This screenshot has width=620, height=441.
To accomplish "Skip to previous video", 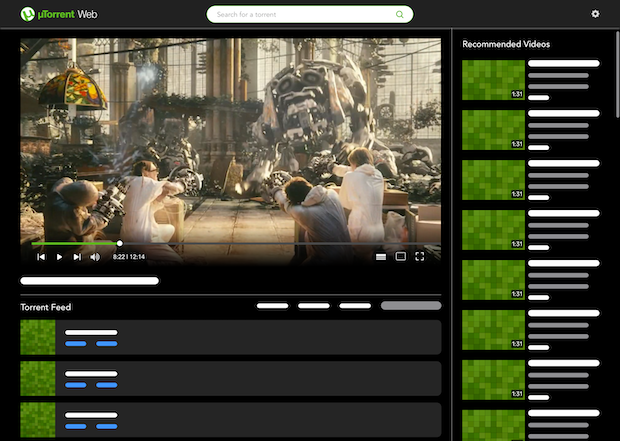I will tap(41, 257).
